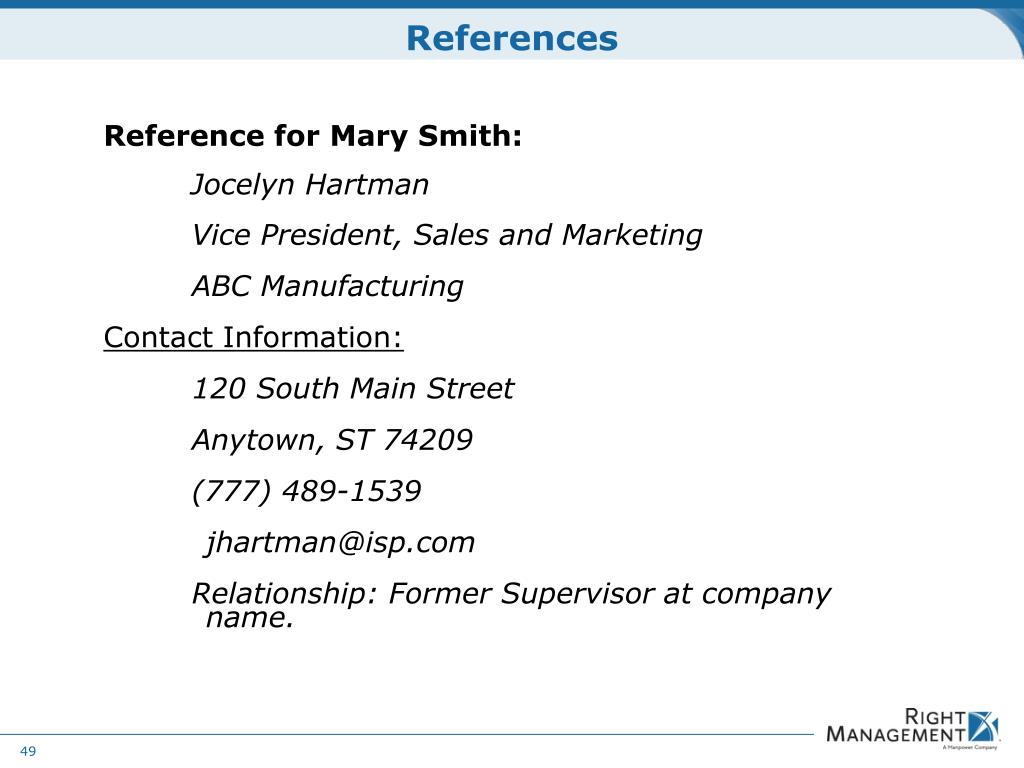
Task: Click the ABC Manufacturing company line
Action: point(327,286)
